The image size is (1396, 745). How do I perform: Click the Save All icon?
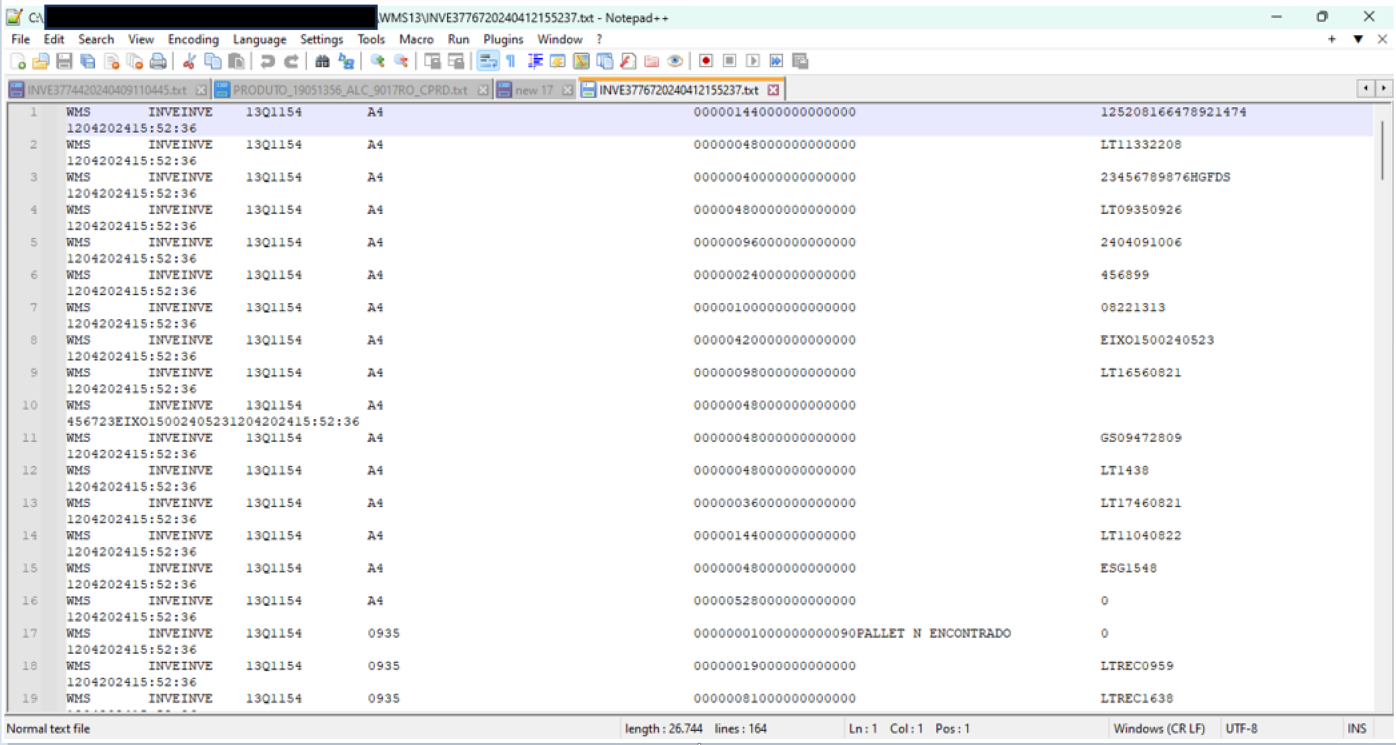click(88, 61)
